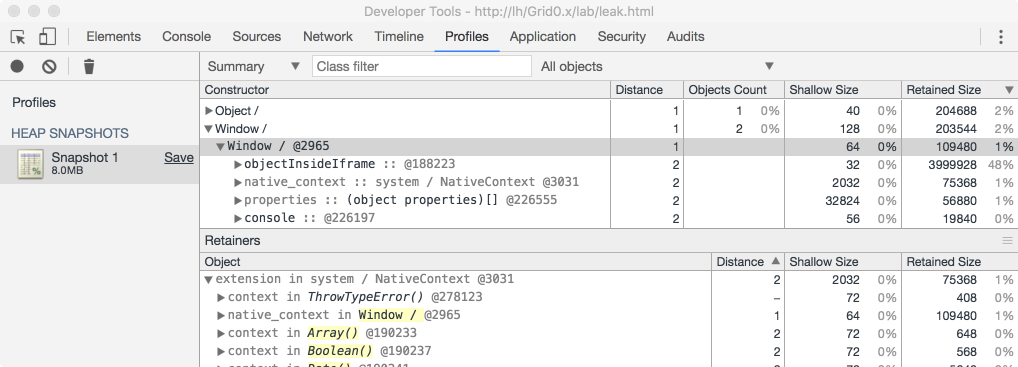Select the Profiles tab
The image size is (1018, 367).
point(467,37)
